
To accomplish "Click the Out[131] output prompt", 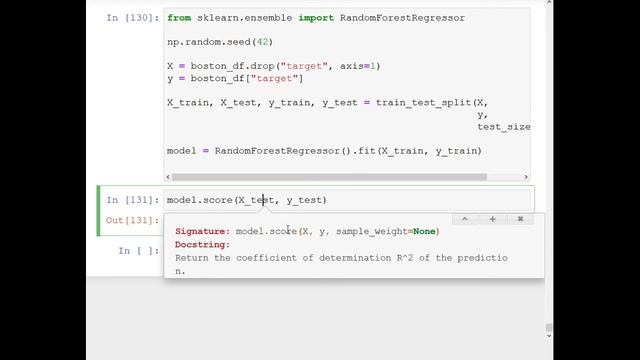I will (x=132, y=220).
